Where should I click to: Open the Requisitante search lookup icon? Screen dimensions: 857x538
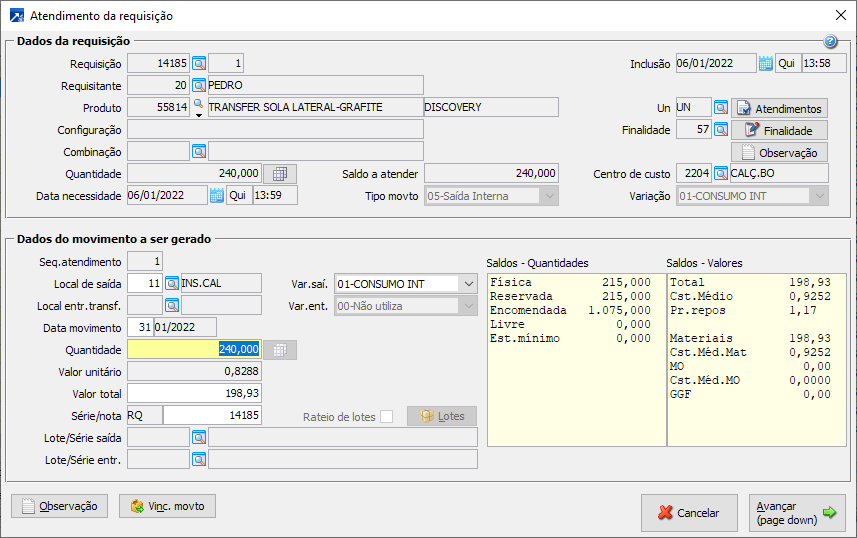tap(198, 85)
